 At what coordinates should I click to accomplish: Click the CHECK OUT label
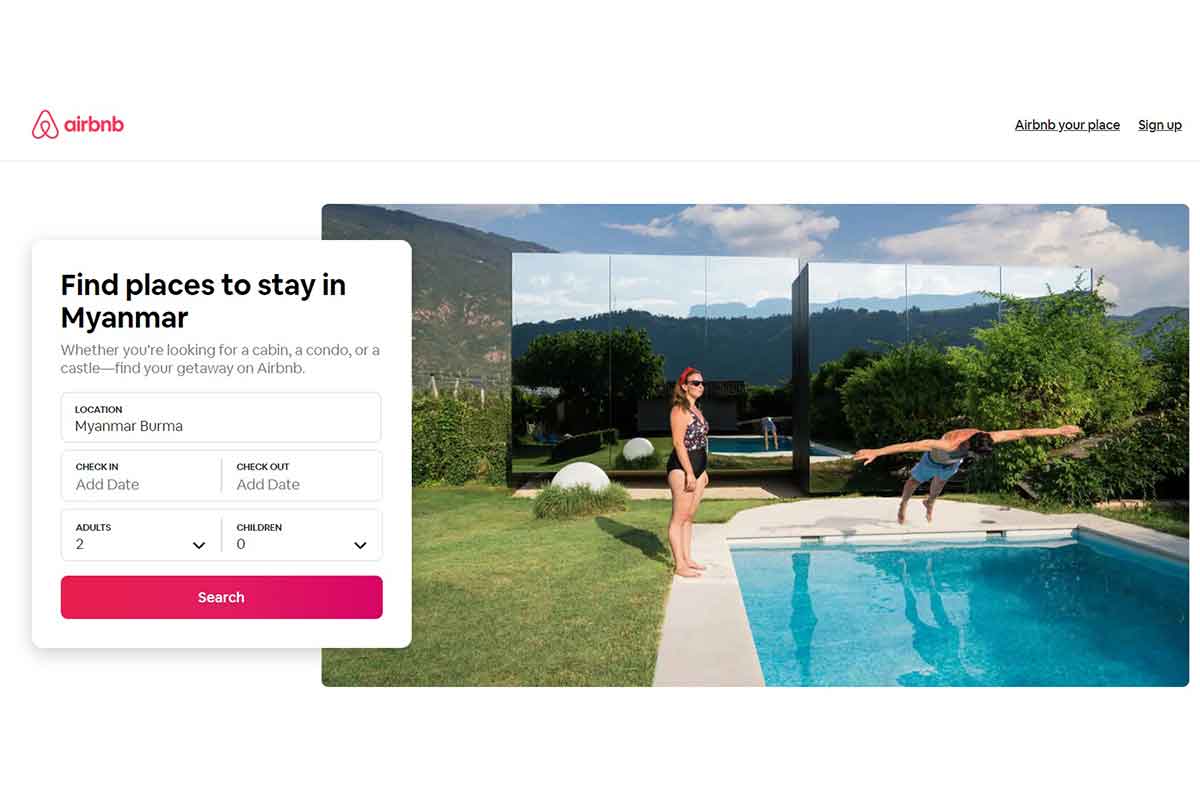(263, 467)
